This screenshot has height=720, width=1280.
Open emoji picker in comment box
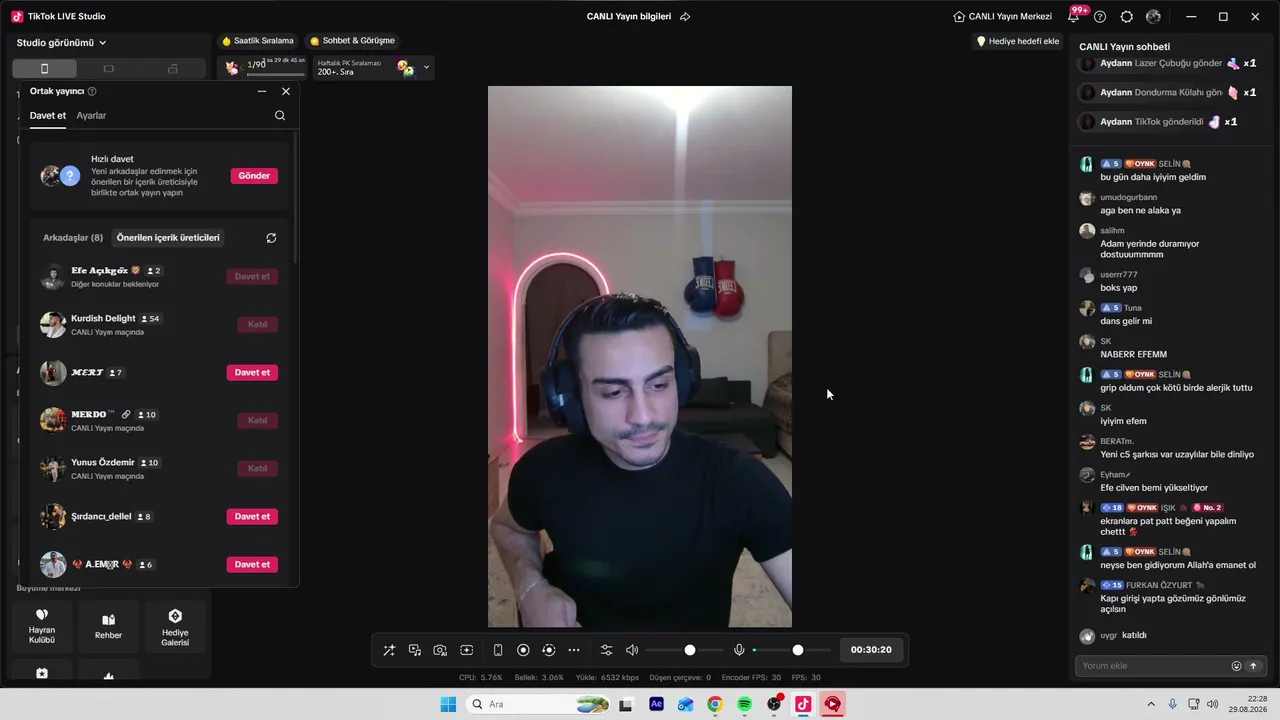pyautogui.click(x=1236, y=666)
